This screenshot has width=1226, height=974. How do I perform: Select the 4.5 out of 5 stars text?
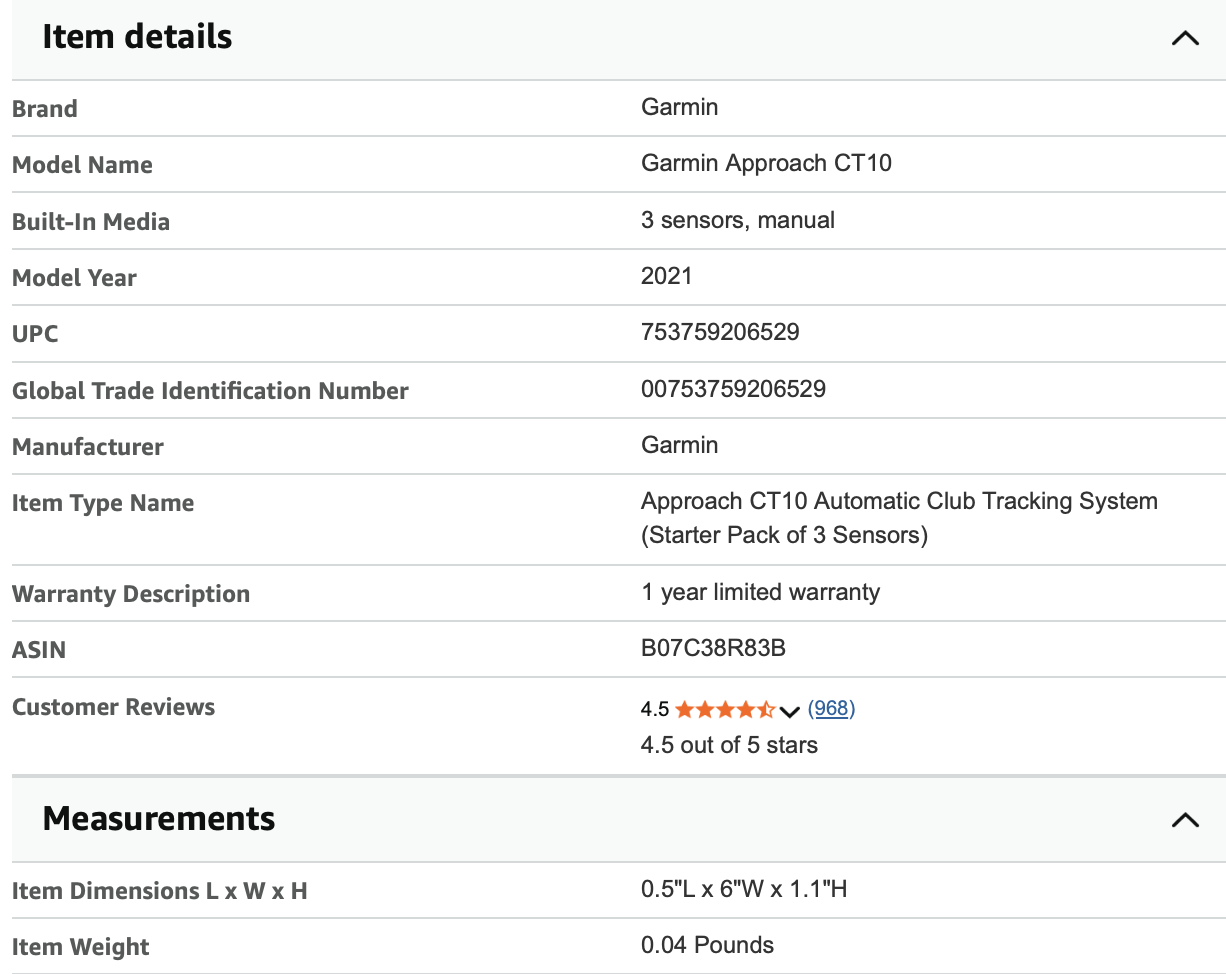[x=729, y=745]
